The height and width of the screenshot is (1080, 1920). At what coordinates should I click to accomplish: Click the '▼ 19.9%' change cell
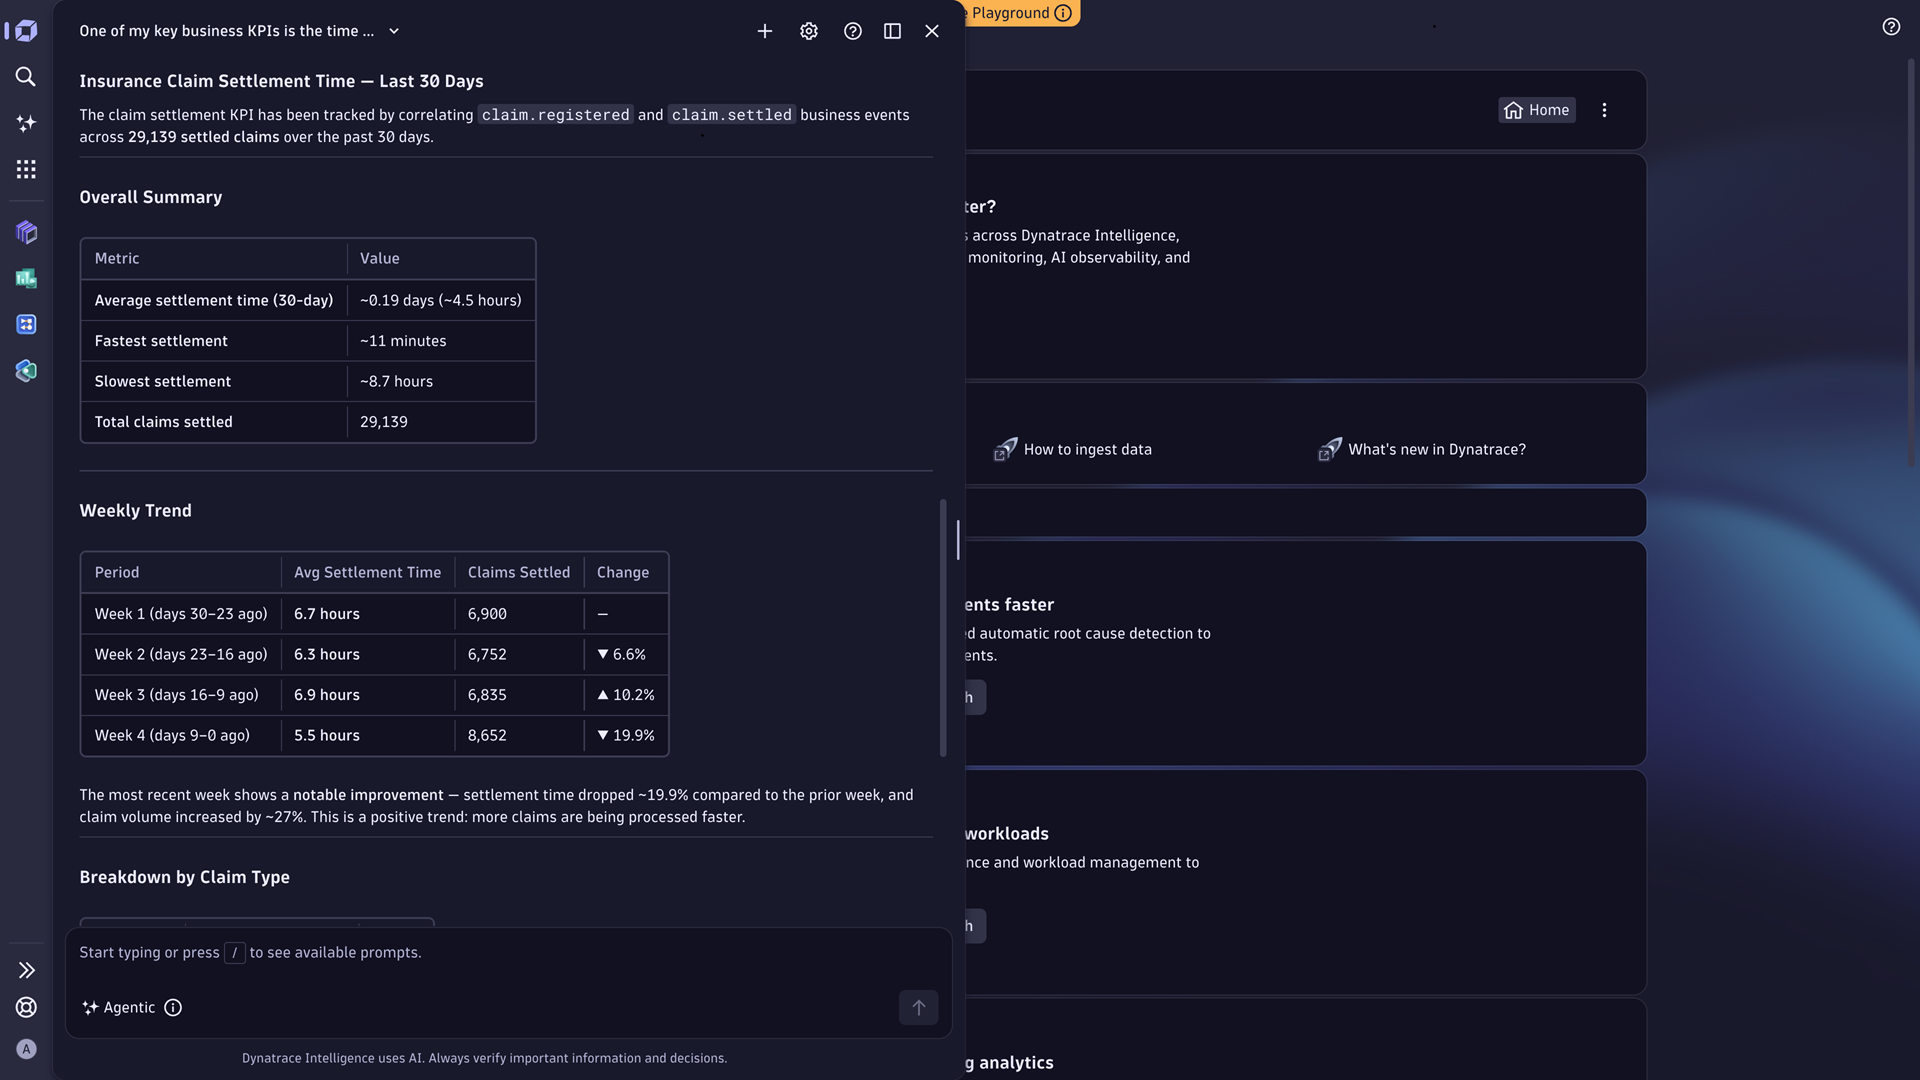pos(626,736)
